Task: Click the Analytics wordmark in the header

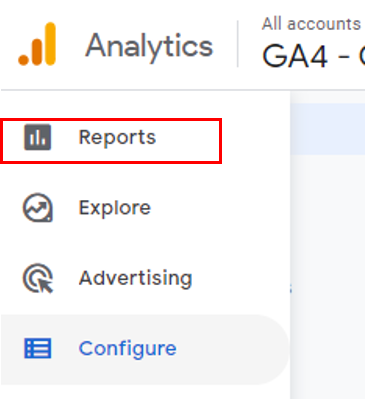Action: click(x=149, y=47)
